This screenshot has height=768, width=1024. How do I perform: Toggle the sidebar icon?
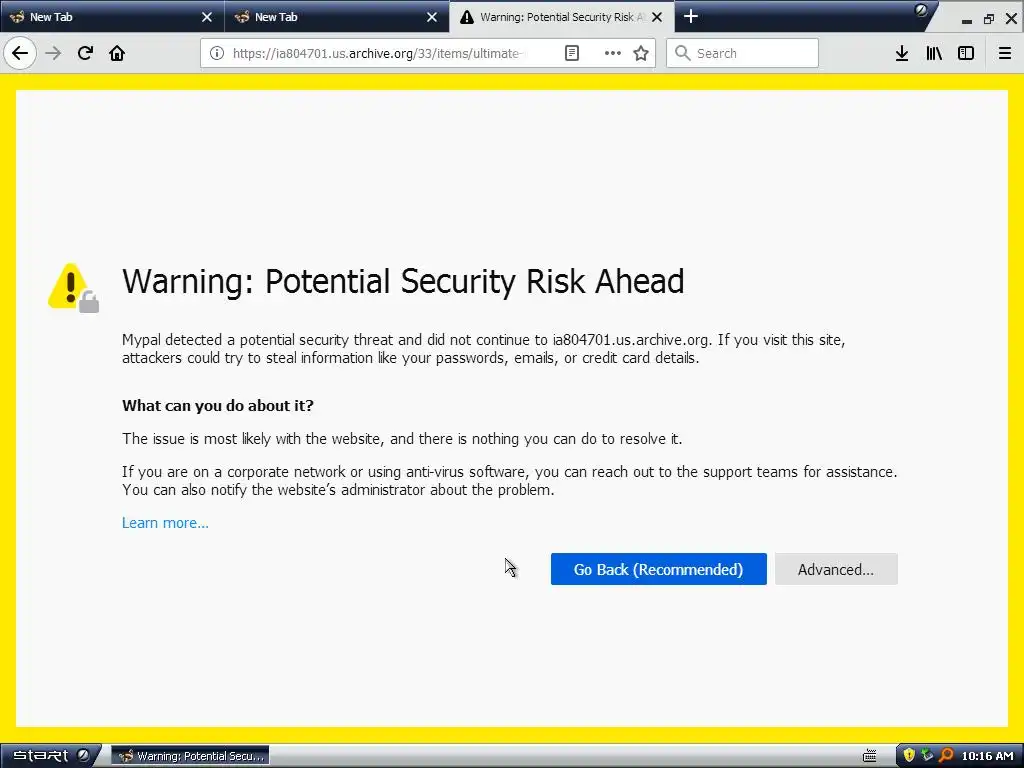[x=966, y=53]
